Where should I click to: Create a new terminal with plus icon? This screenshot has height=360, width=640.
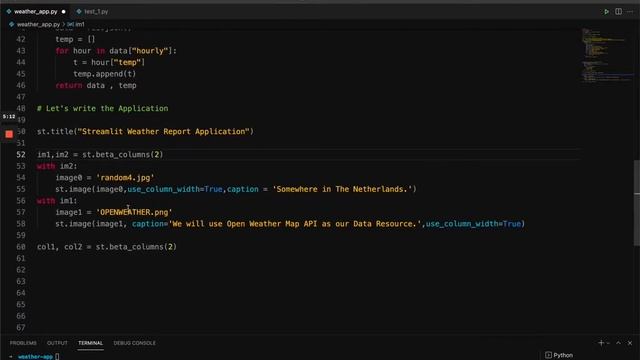click(x=601, y=343)
